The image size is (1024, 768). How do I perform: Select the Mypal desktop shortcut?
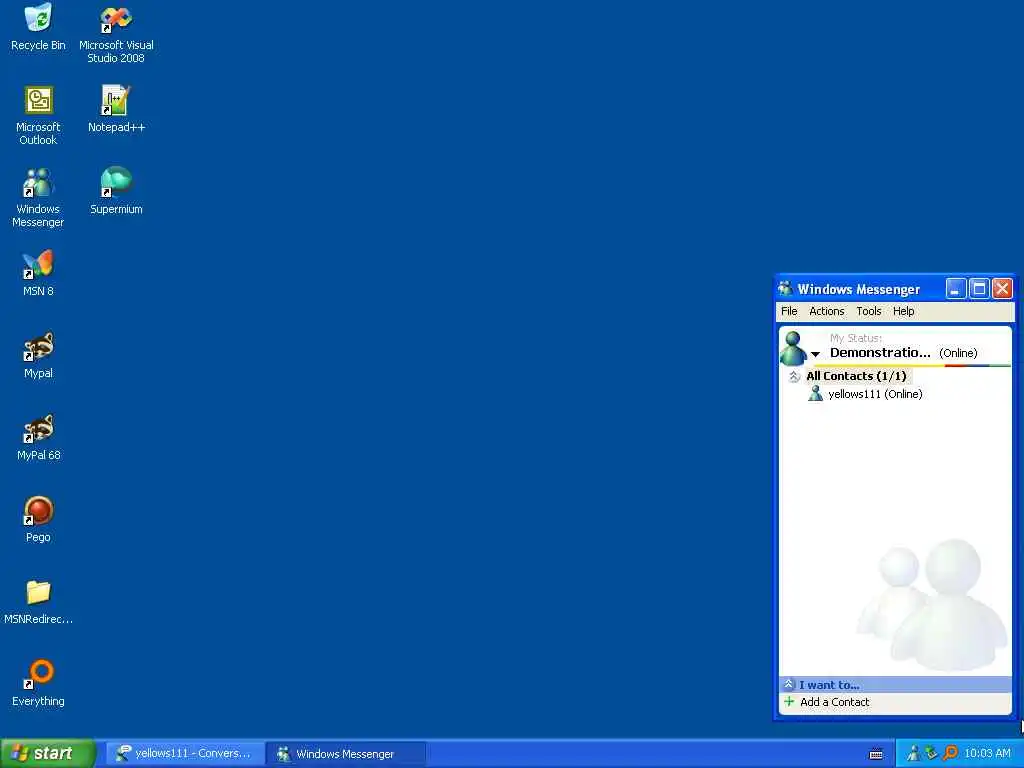coord(39,355)
